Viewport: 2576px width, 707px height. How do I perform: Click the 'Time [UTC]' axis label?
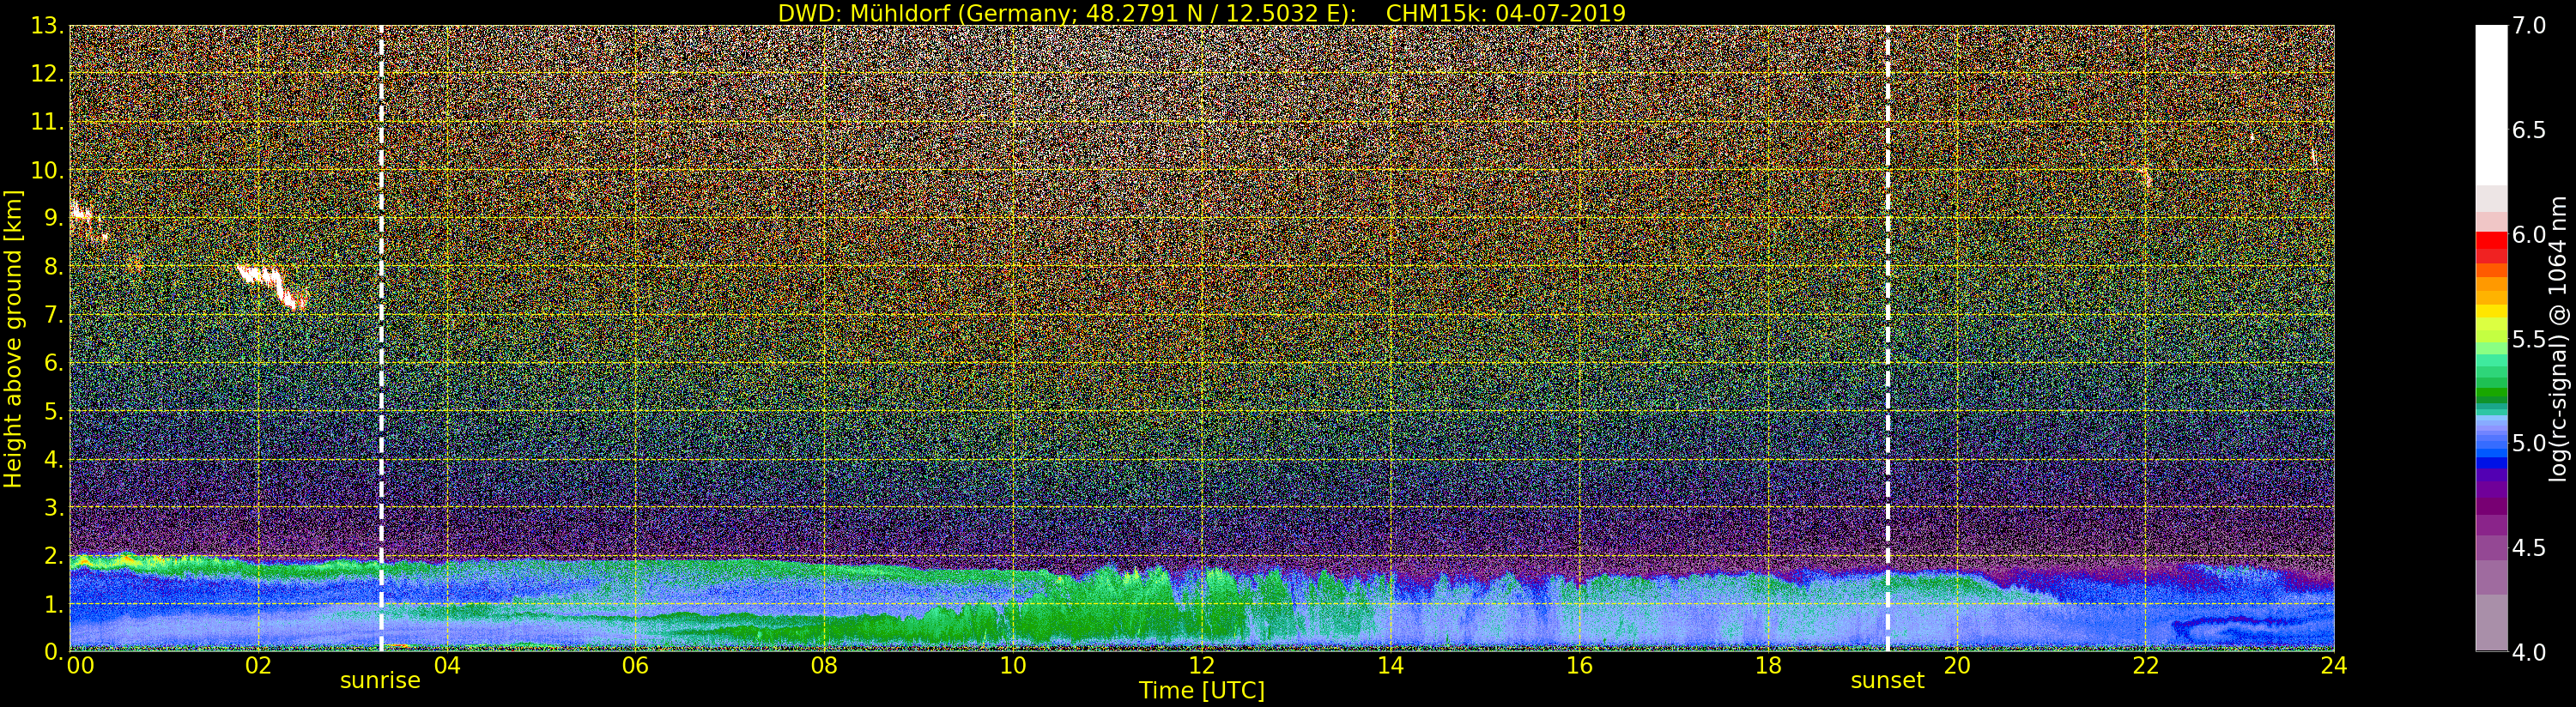[1202, 691]
